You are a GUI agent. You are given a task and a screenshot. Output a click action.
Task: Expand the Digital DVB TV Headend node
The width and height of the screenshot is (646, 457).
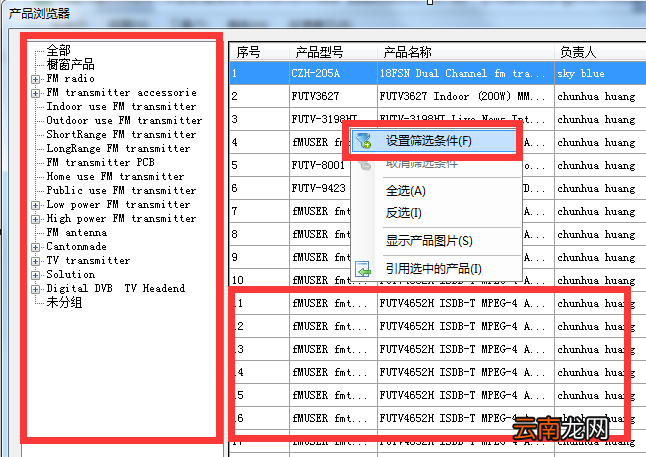coord(35,289)
